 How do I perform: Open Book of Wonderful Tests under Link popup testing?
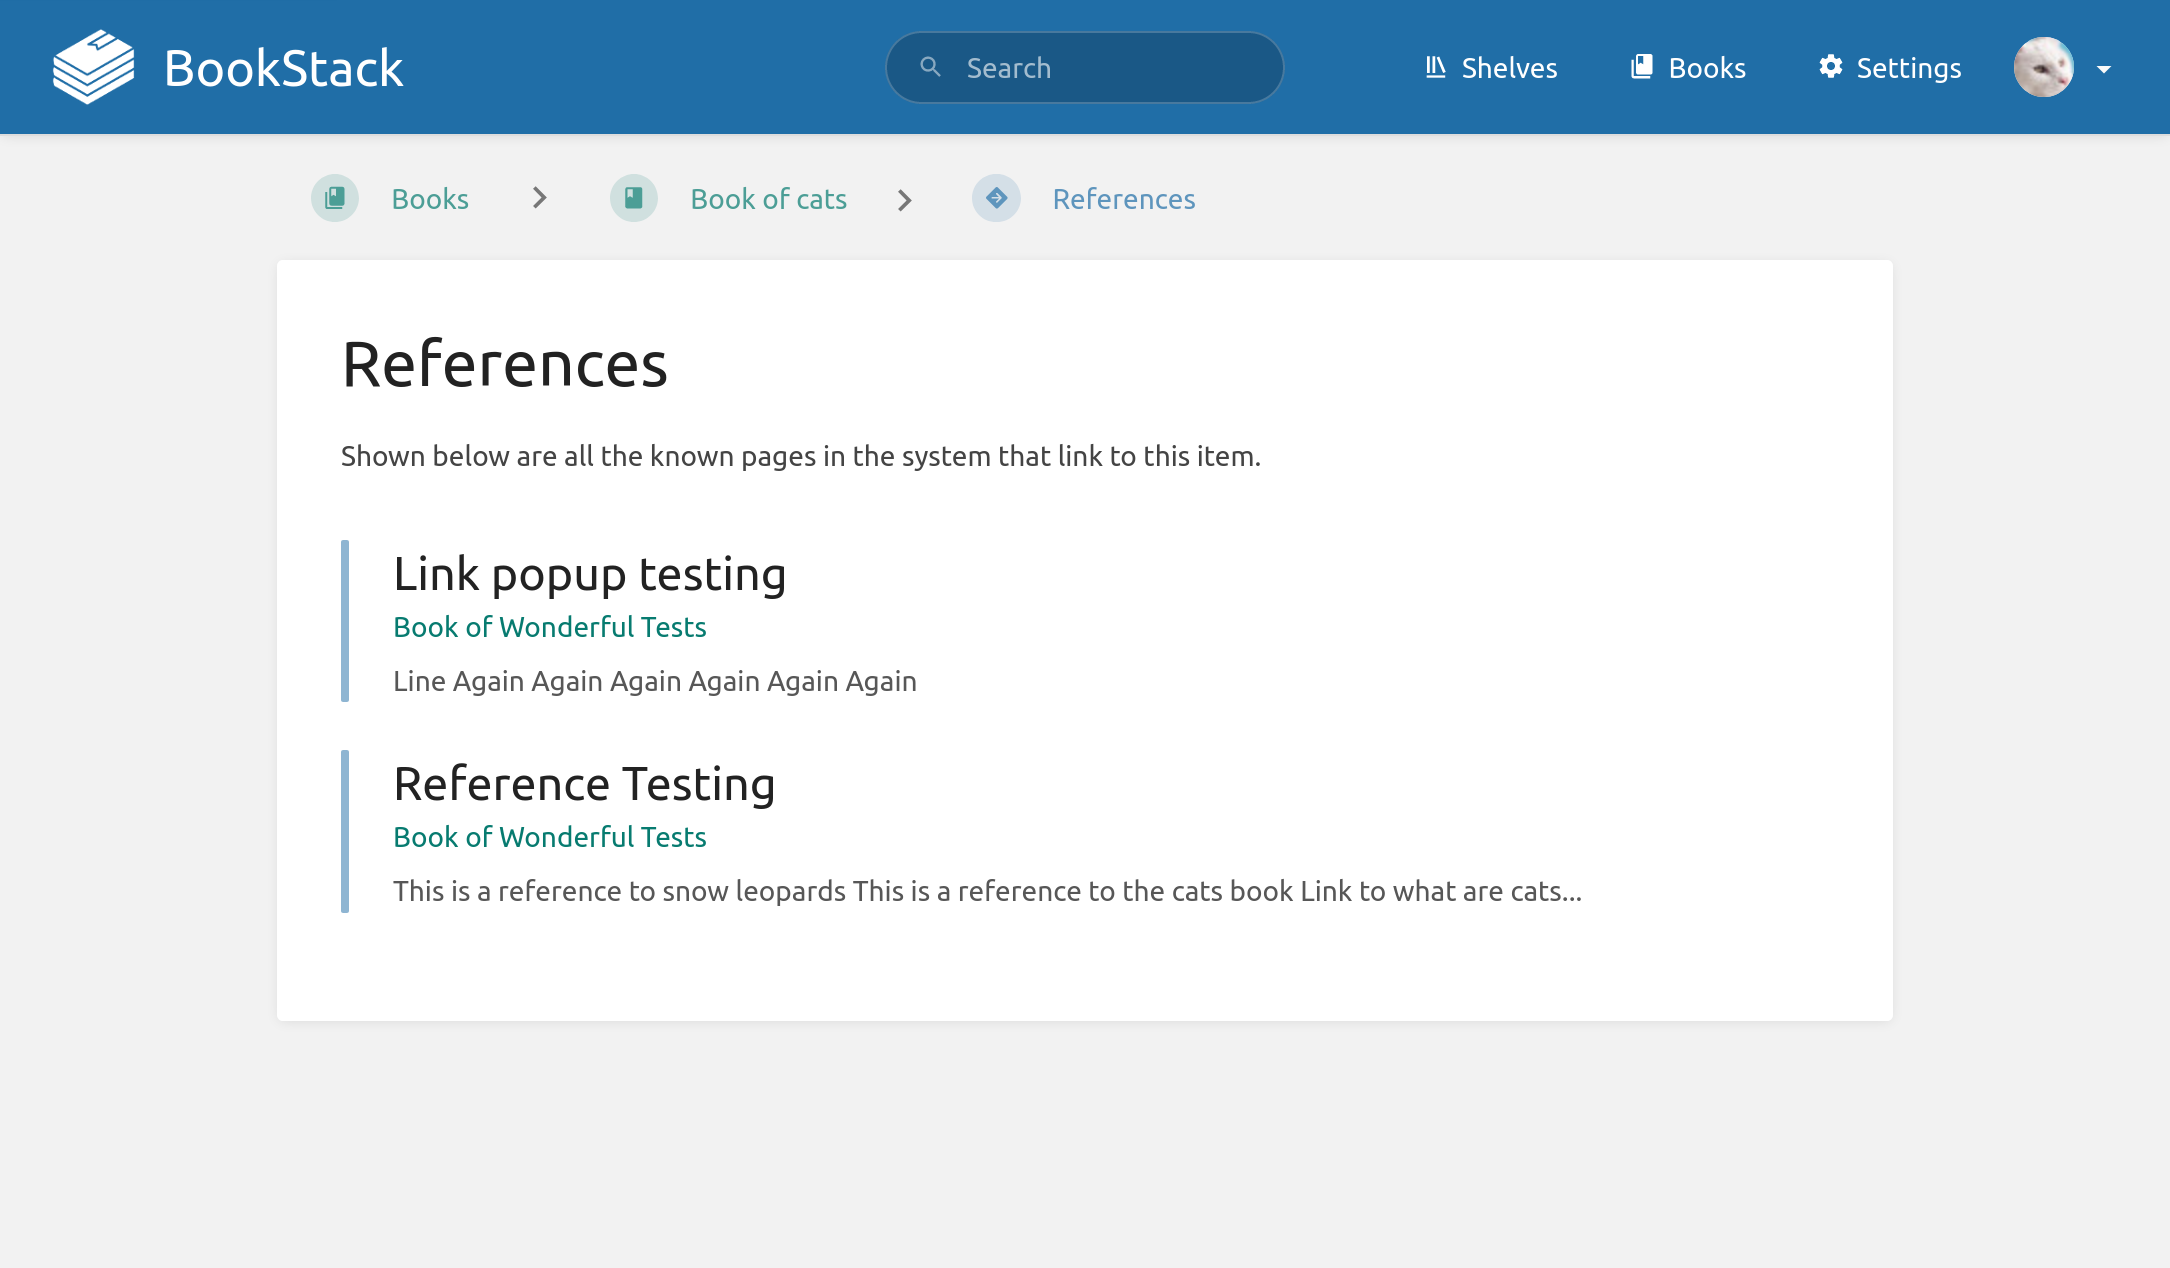point(549,627)
